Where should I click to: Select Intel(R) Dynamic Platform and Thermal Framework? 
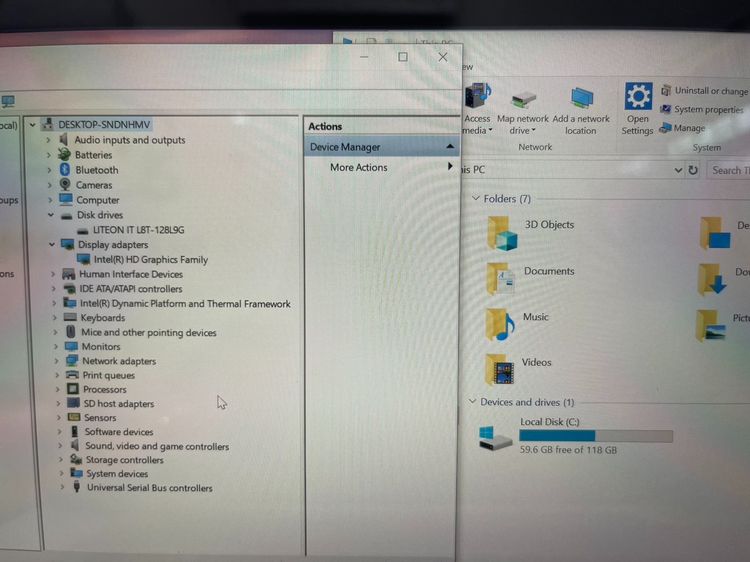click(185, 303)
